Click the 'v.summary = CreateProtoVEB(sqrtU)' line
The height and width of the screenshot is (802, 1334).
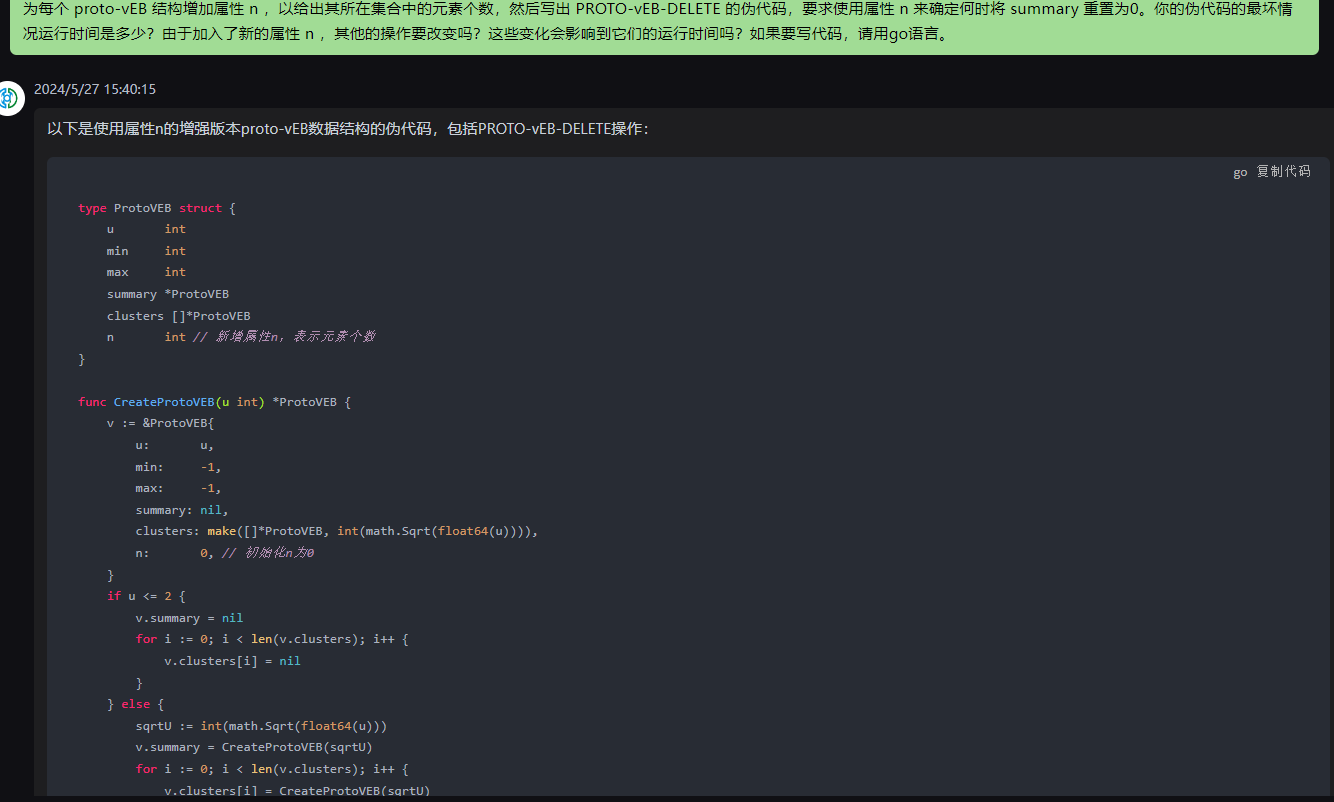tap(255, 747)
